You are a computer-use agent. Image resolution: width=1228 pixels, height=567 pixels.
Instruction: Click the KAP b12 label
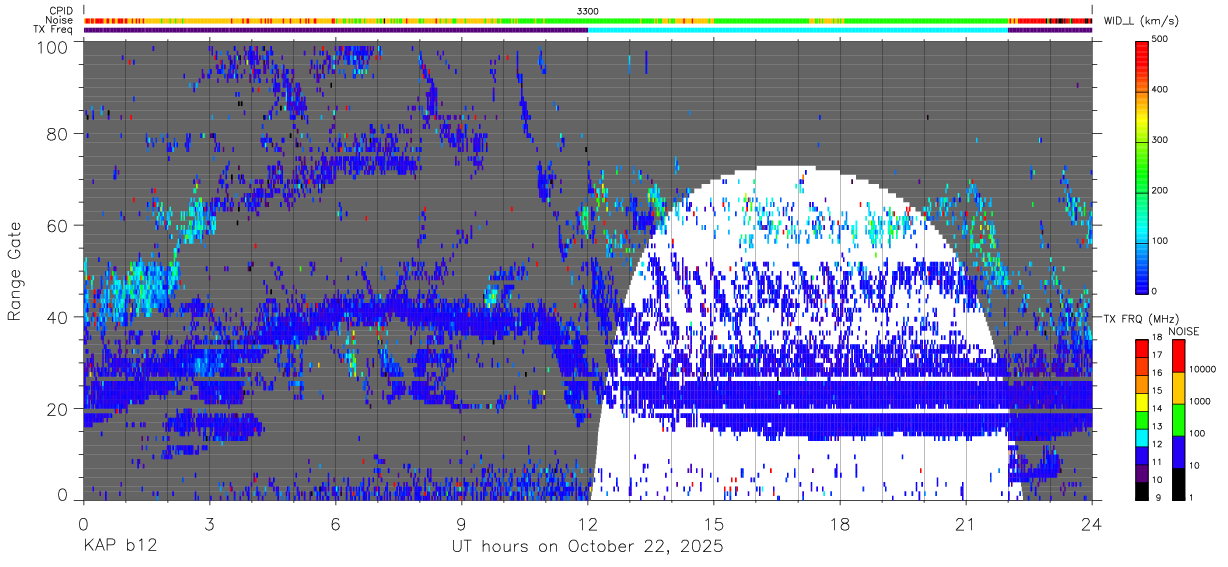click(119, 547)
